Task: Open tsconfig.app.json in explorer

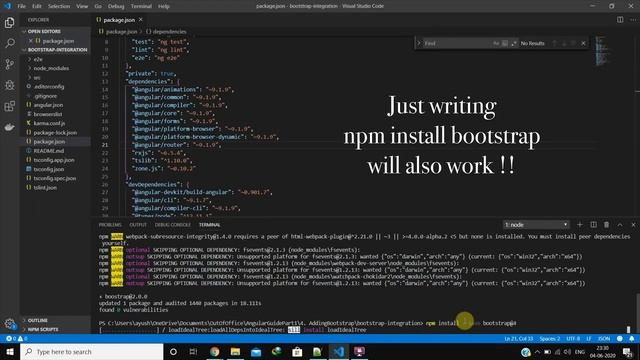Action: click(x=54, y=160)
